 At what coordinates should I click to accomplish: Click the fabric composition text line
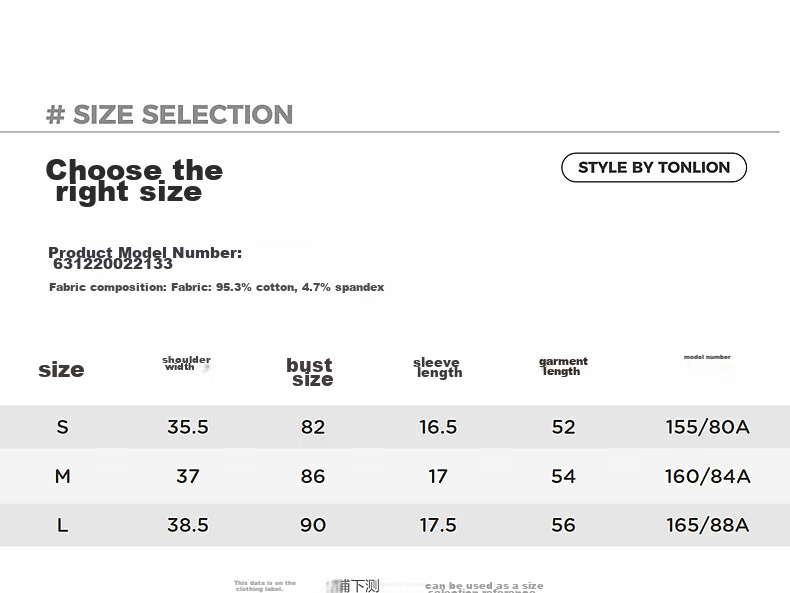click(217, 287)
